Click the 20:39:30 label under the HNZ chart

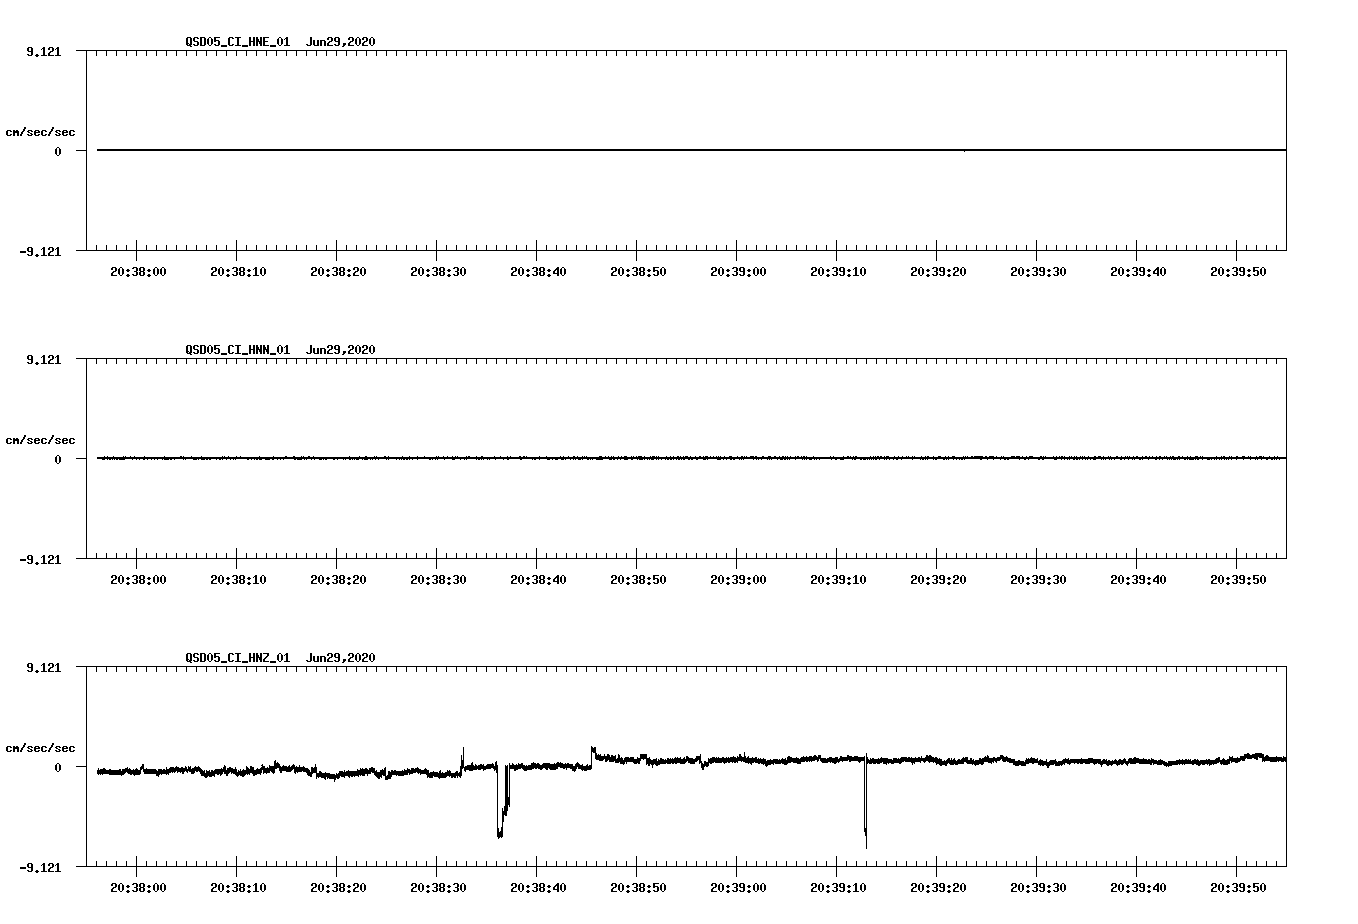(1038, 888)
